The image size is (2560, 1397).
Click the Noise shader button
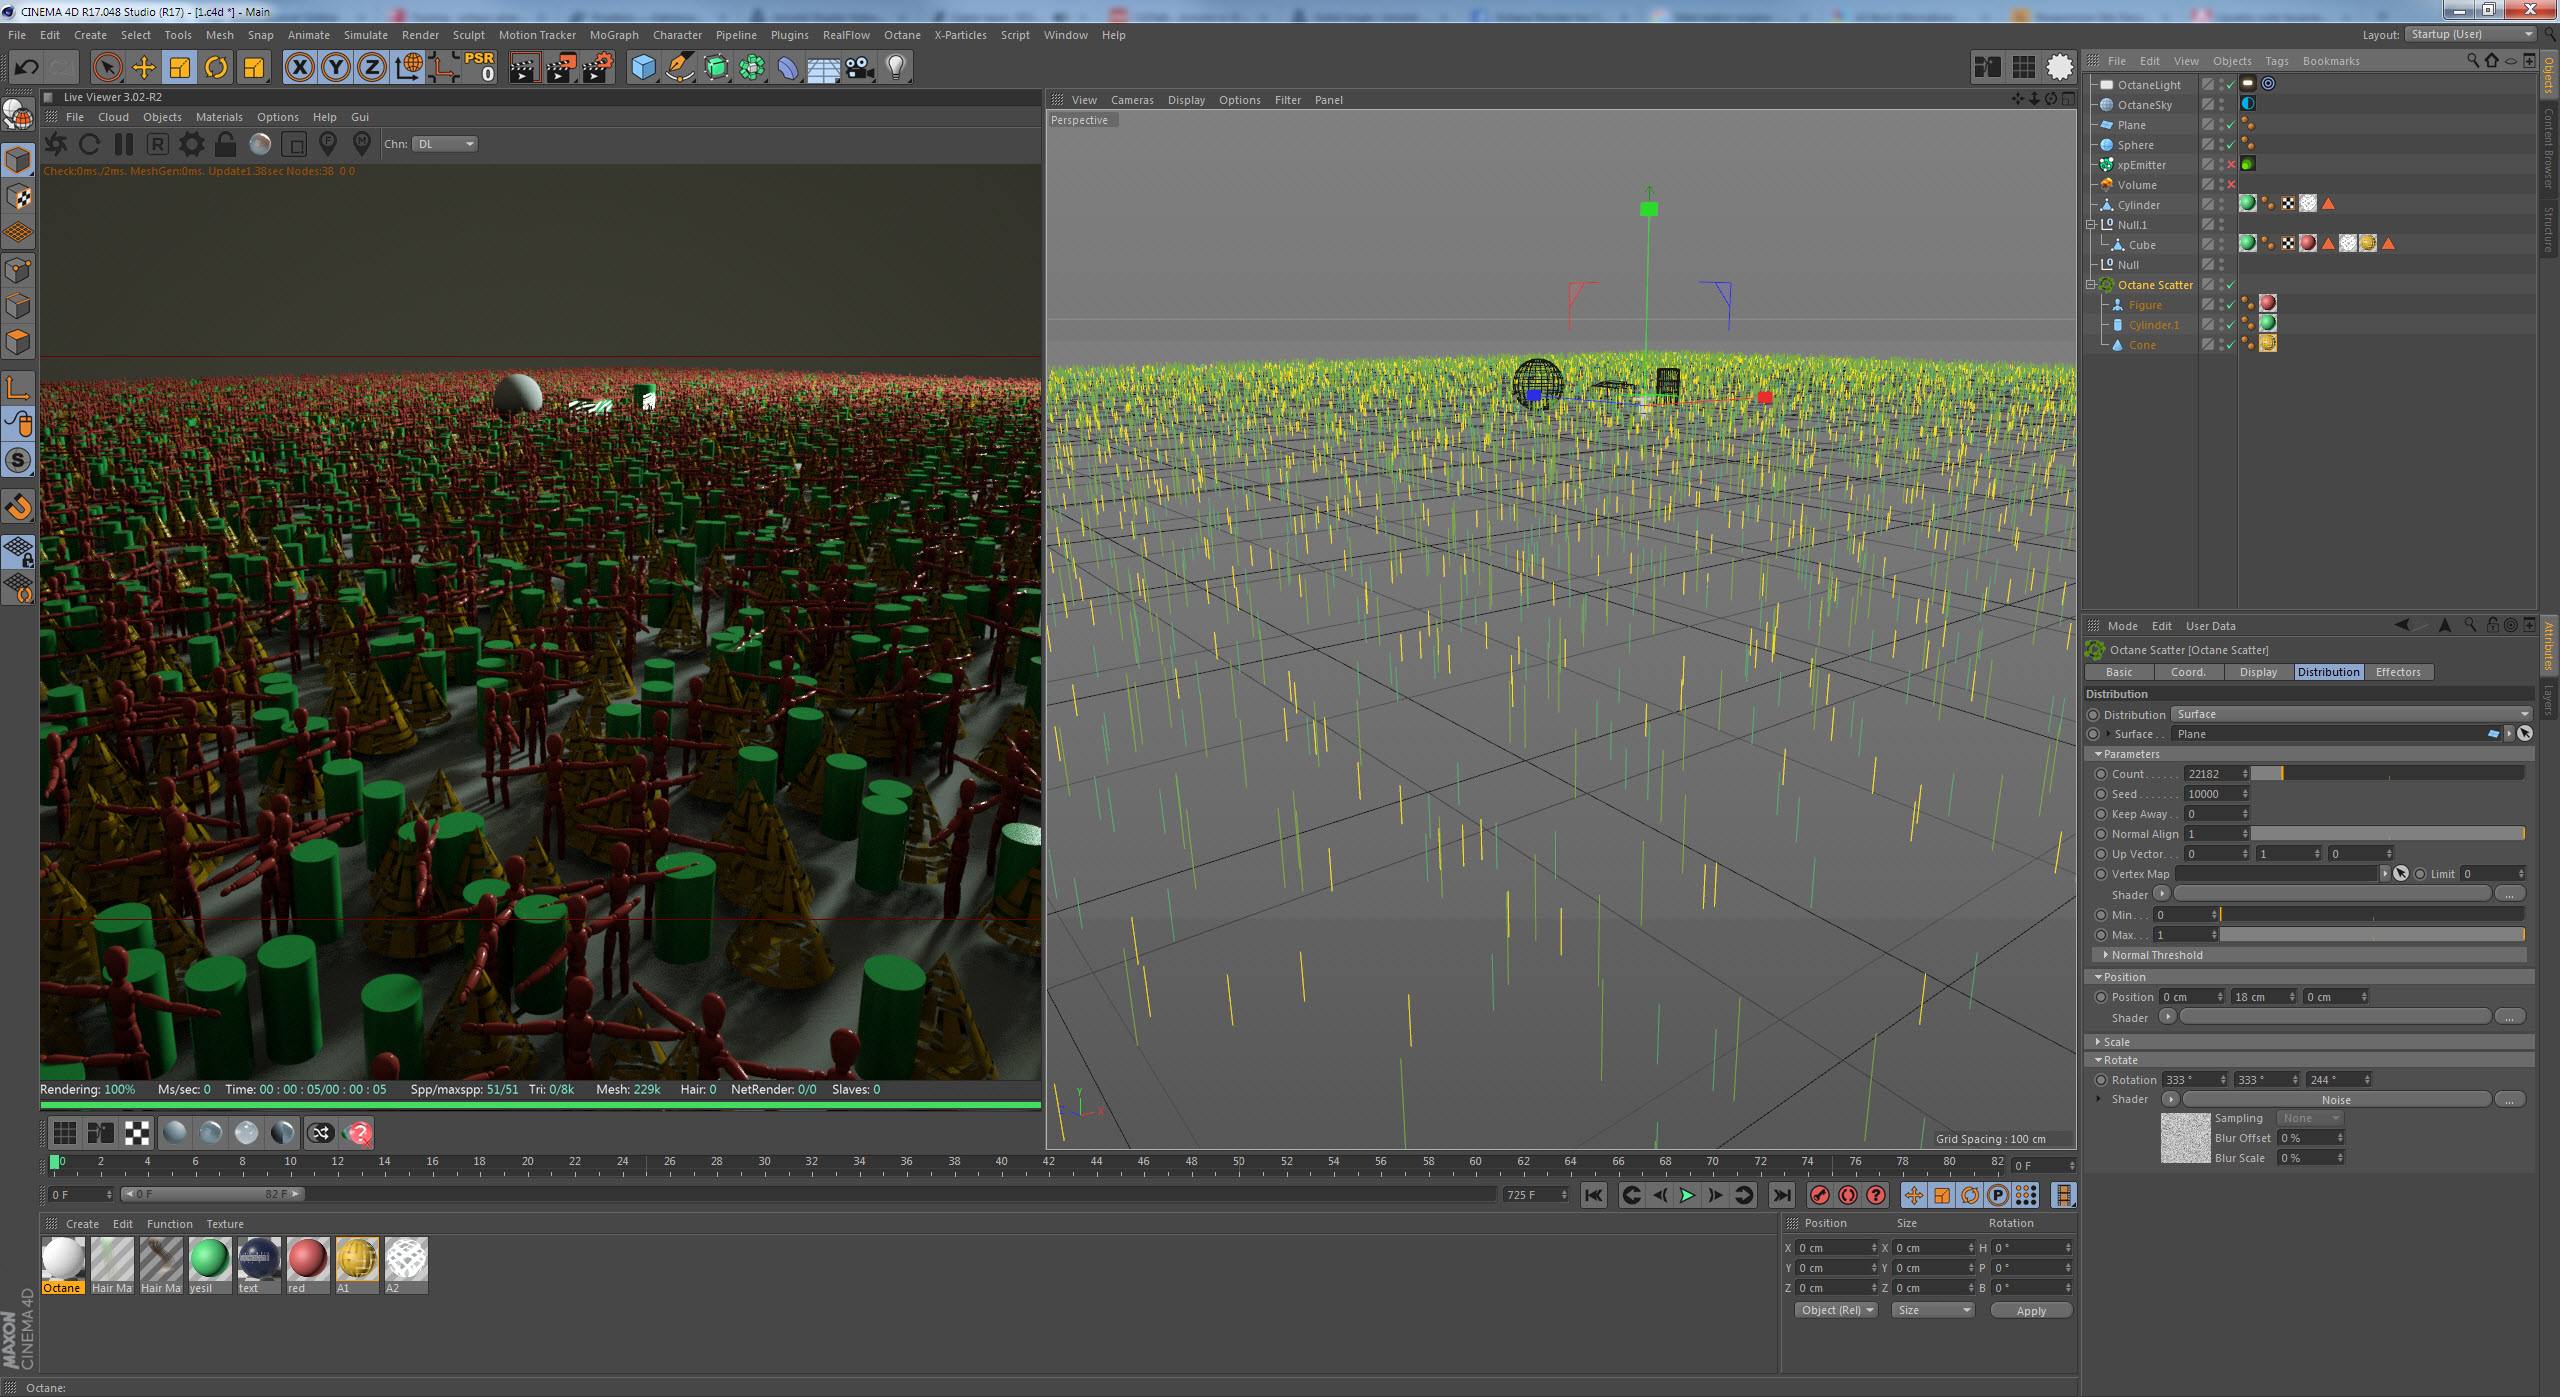tap(2335, 1100)
